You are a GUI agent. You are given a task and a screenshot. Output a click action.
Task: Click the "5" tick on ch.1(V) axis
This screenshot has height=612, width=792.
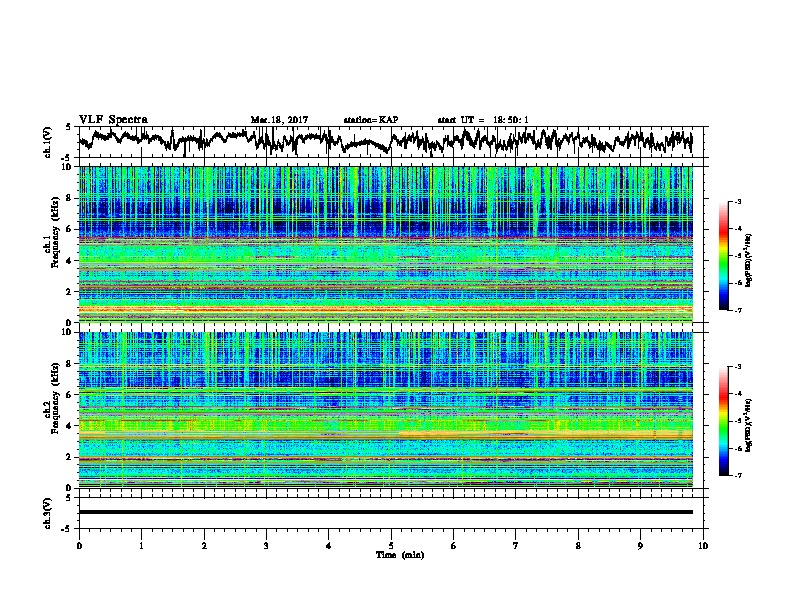click(69, 127)
